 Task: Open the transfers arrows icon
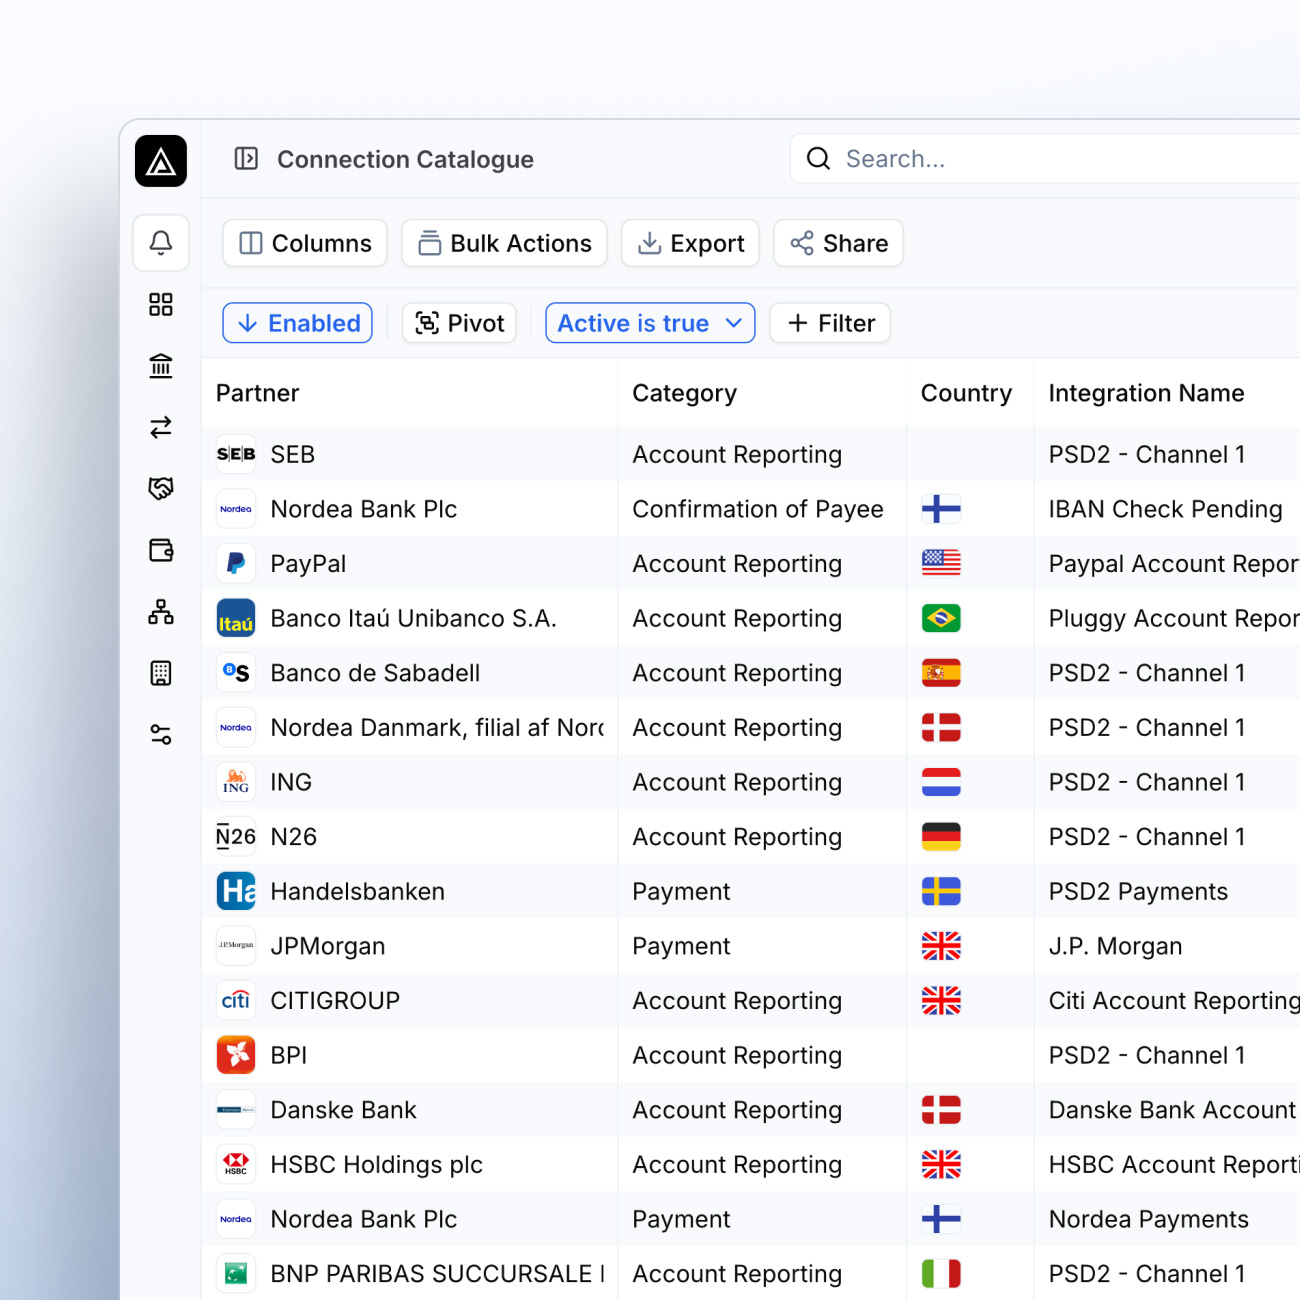point(161,428)
